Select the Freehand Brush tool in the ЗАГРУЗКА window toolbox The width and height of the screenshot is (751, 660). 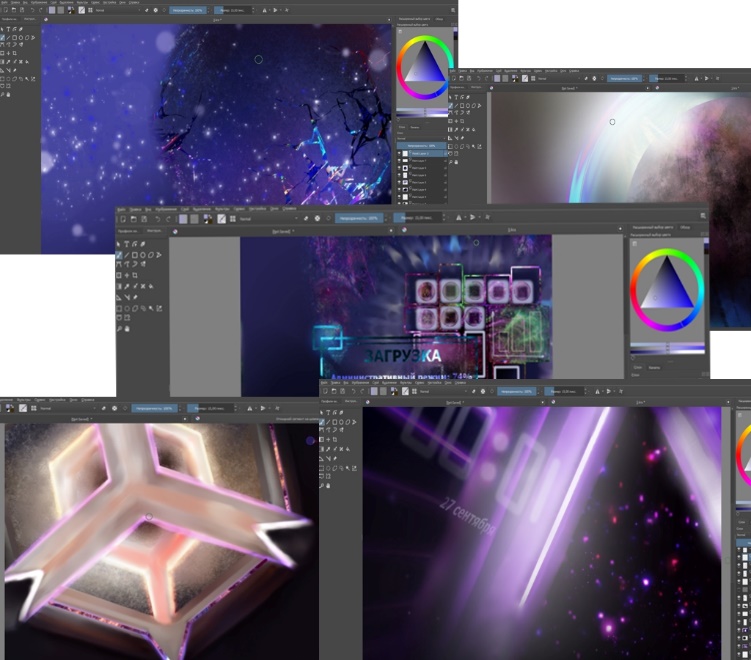pos(120,255)
